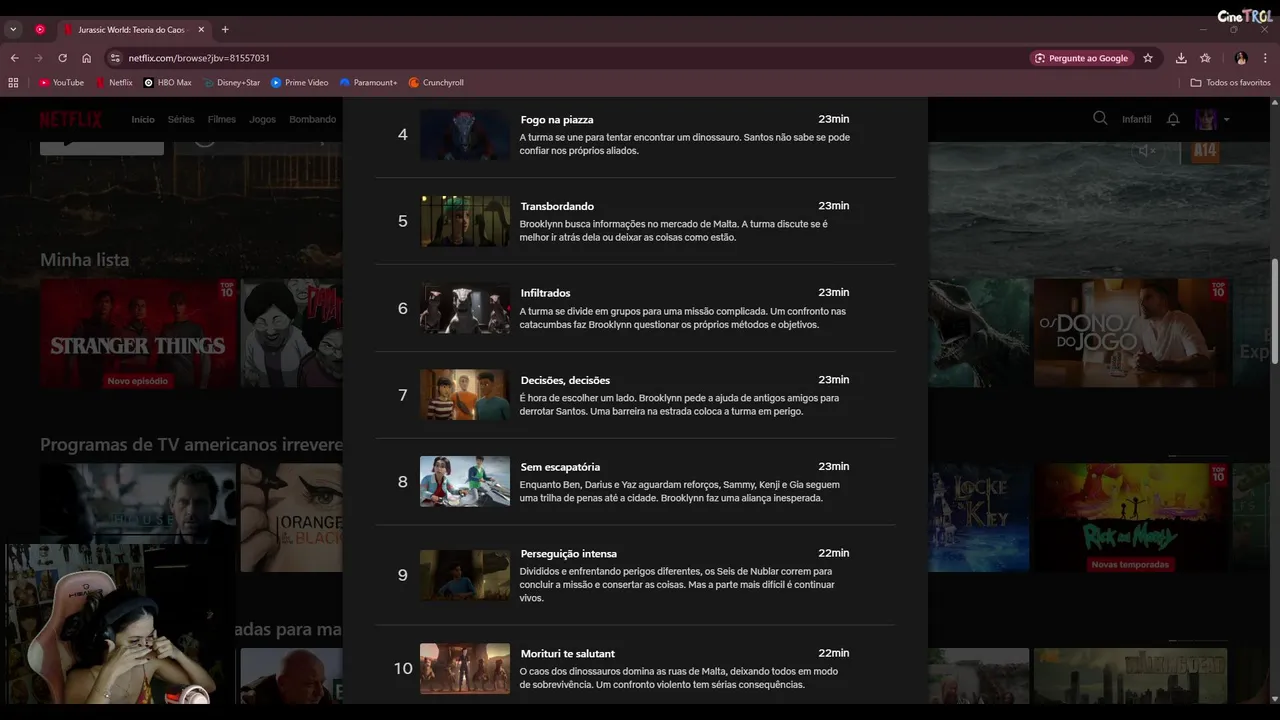Open the Netflix search magnifier

pyautogui.click(x=1100, y=118)
